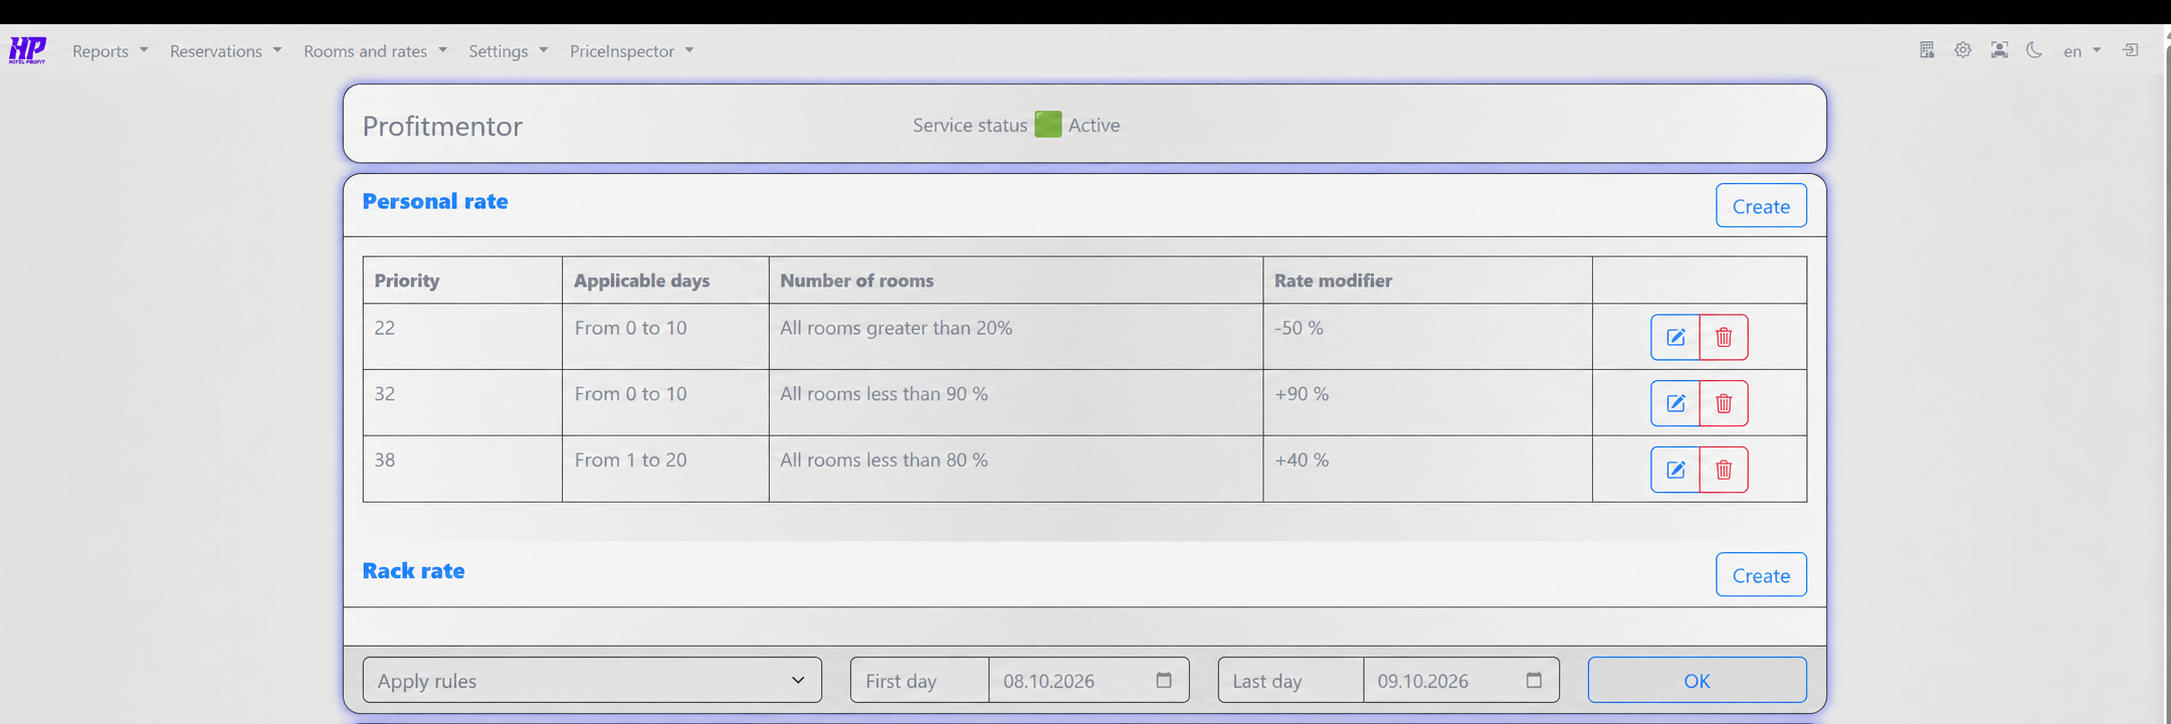Image resolution: width=2171 pixels, height=724 pixels.
Task: Create a new Personal rate rule
Action: coord(1761,206)
